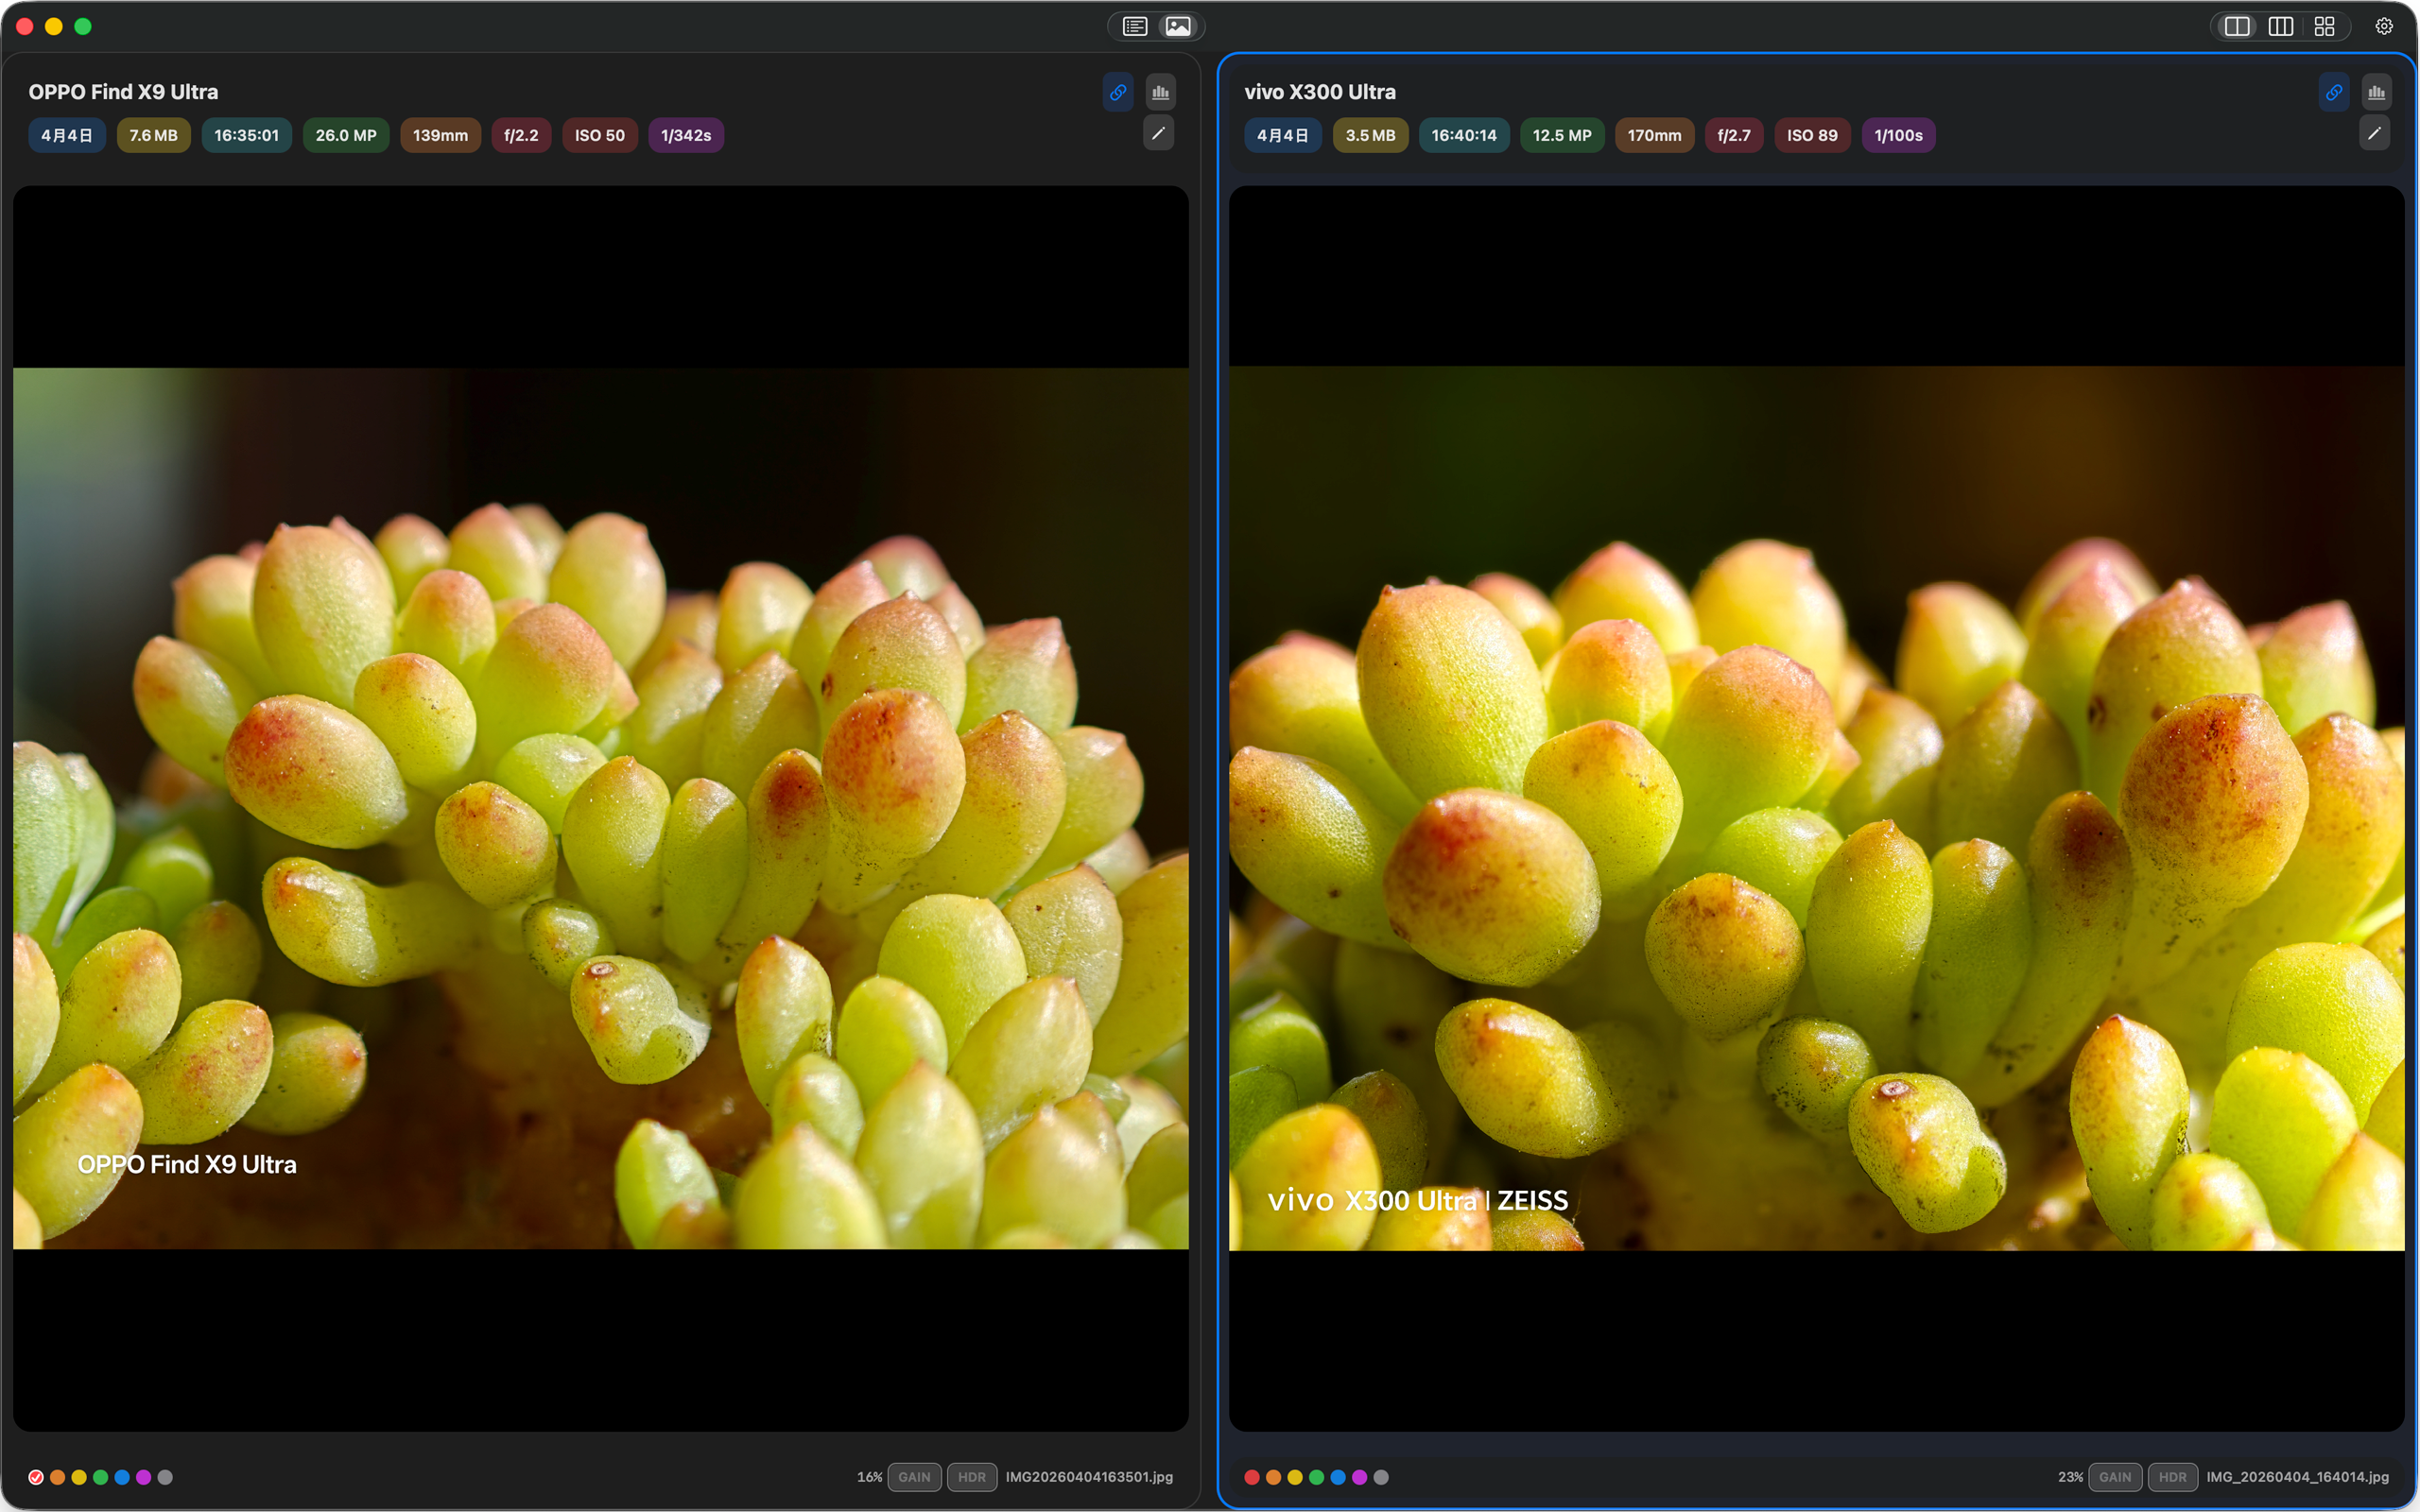This screenshot has height=1512, width=2420.
Task: Click the vivo succulent photo
Action: 1816,808
